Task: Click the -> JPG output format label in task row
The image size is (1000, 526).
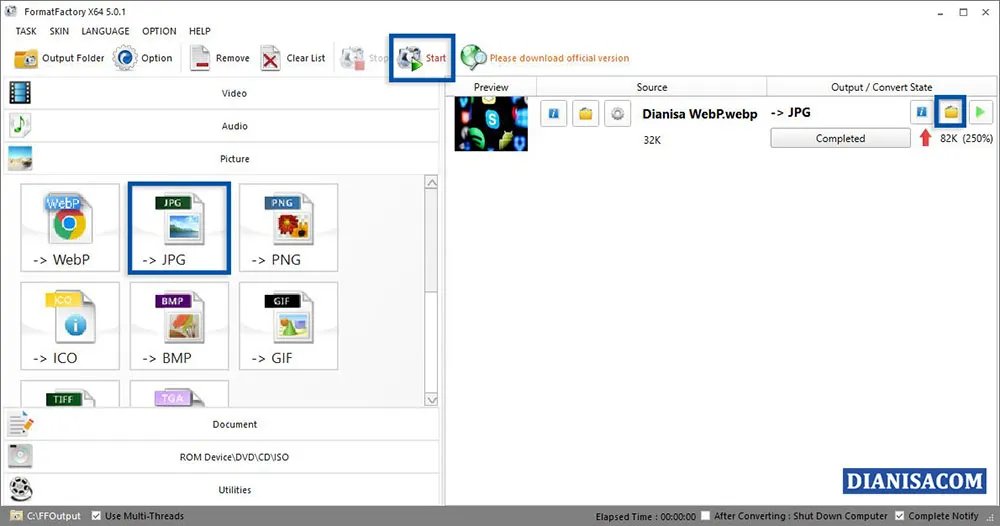Action: tap(791, 113)
